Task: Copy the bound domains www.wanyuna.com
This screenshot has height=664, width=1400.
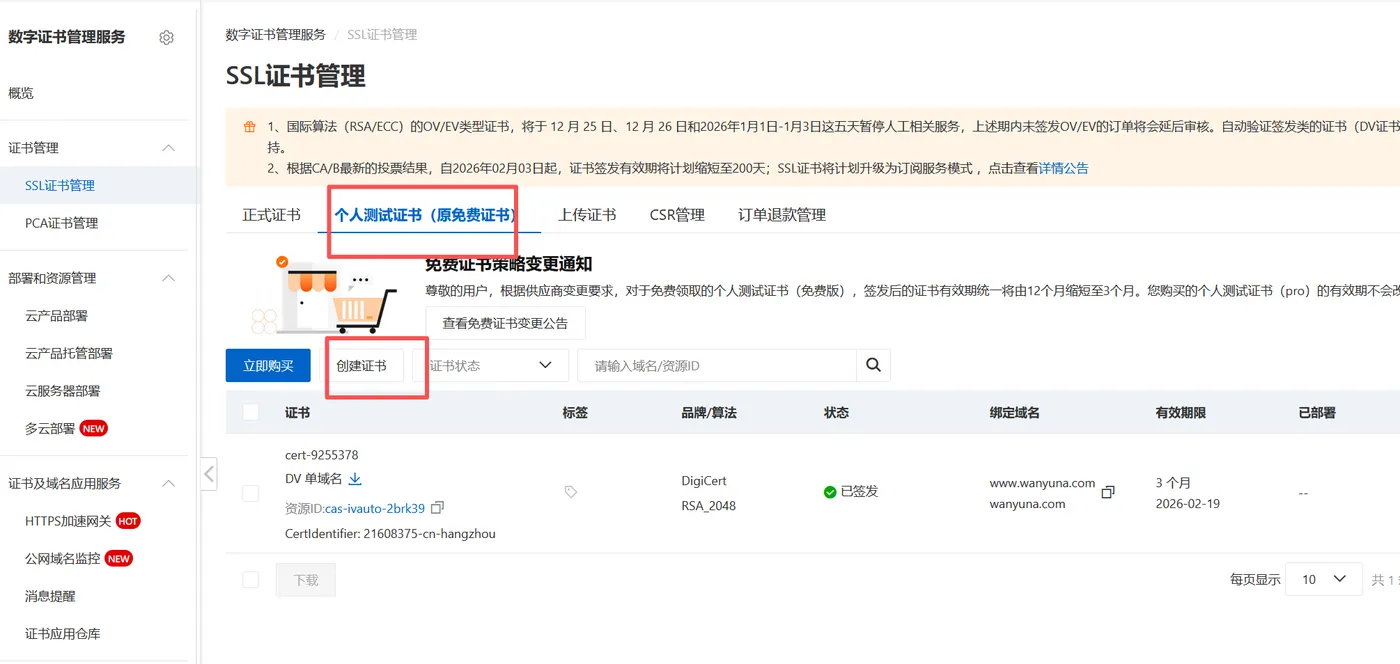Action: 1107,493
